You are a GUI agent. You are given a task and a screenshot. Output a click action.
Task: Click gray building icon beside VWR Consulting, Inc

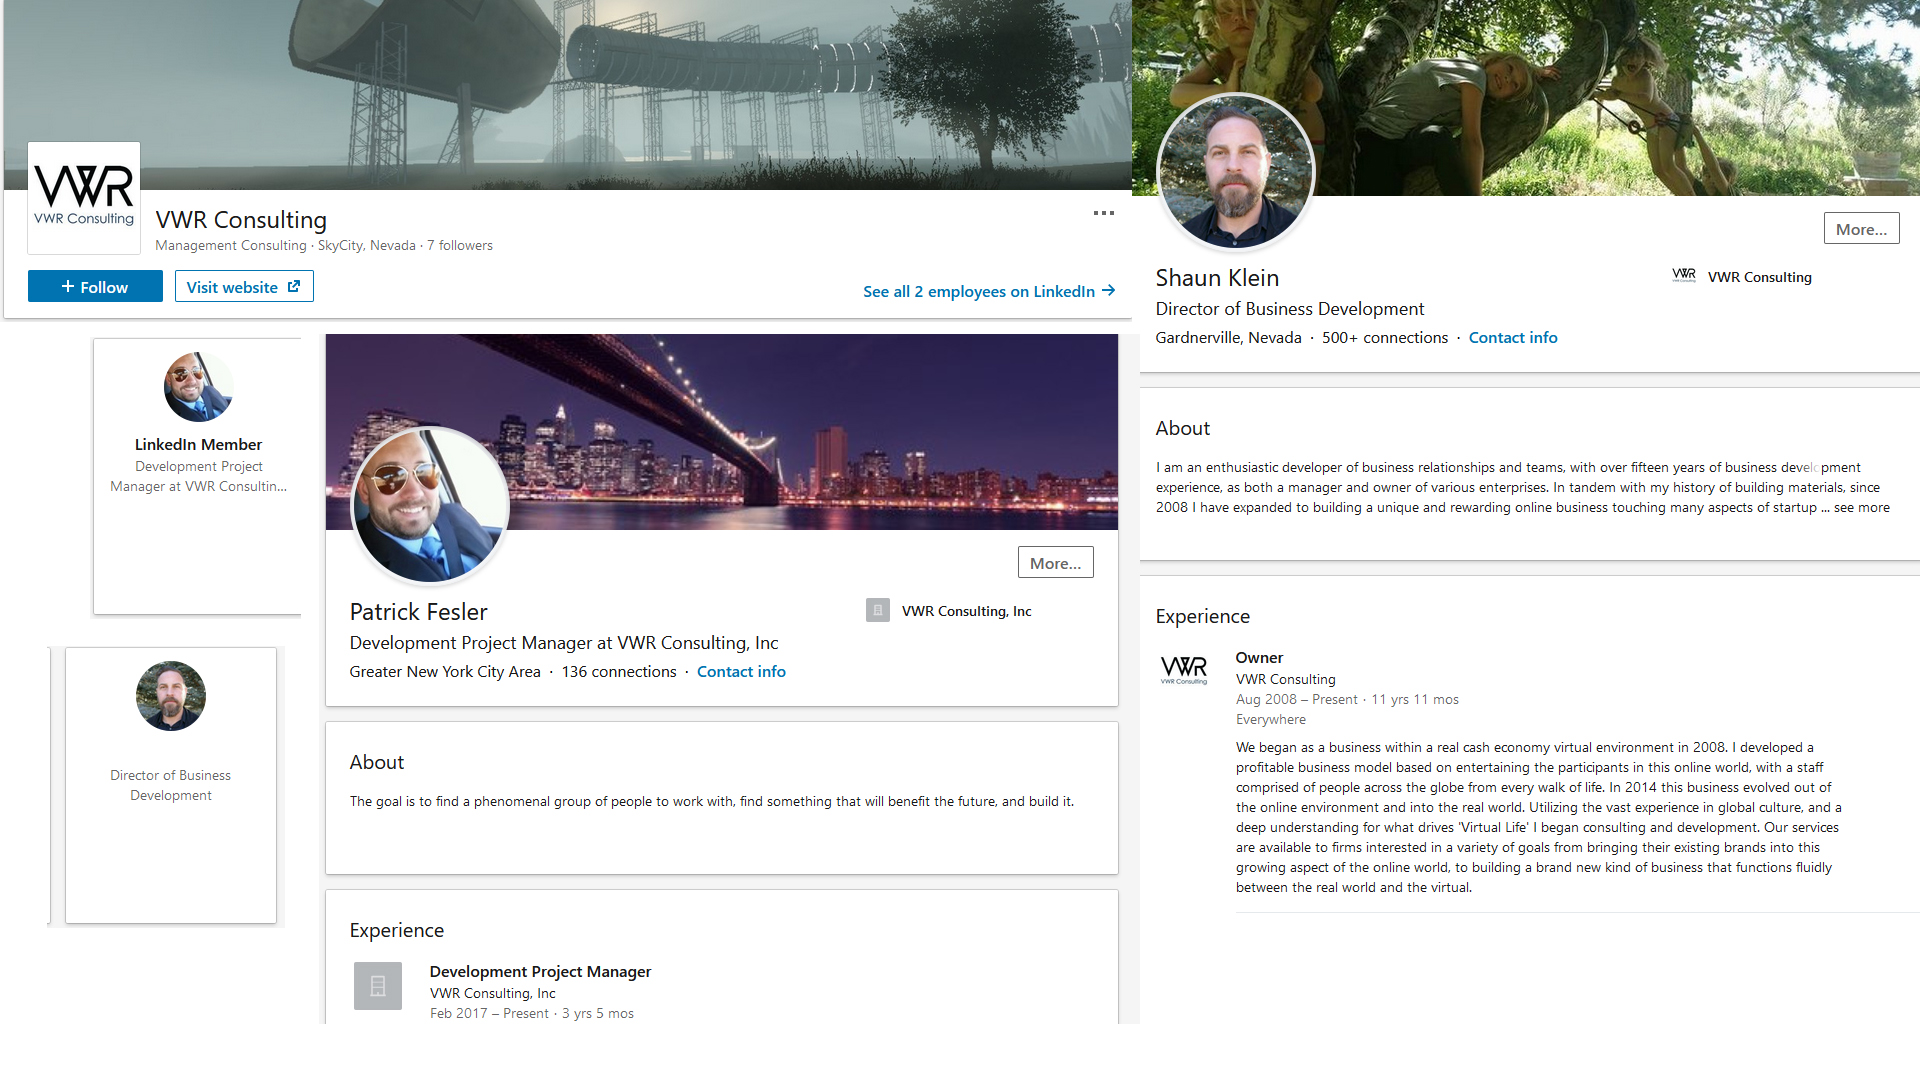pos(877,610)
